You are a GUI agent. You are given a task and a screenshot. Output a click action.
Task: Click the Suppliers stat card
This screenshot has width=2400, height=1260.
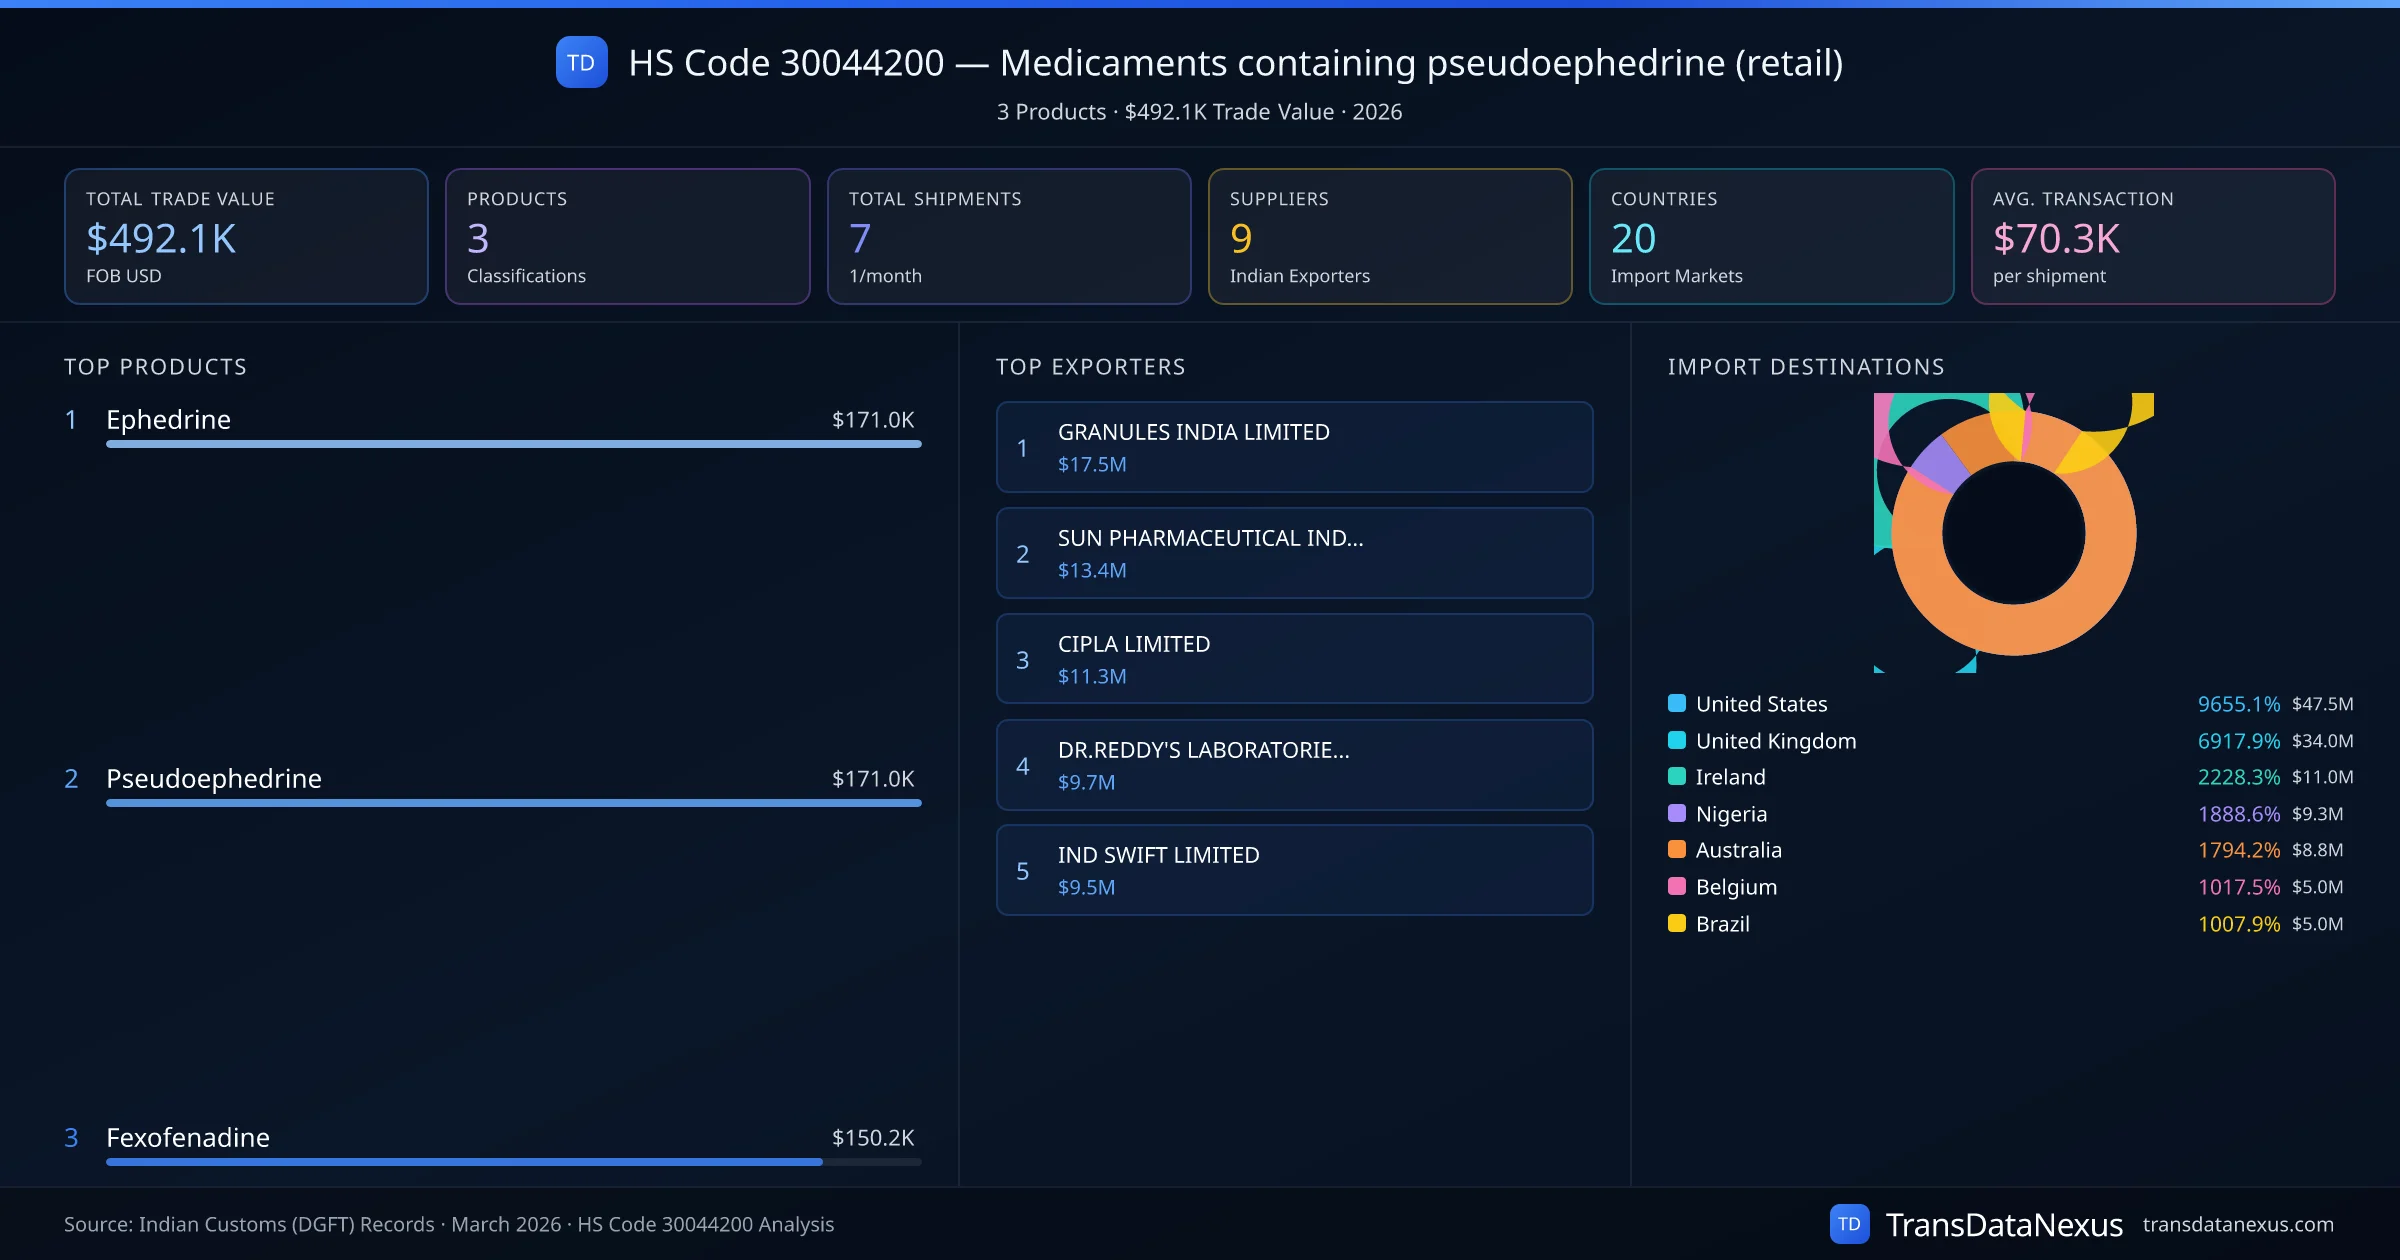click(x=1389, y=236)
